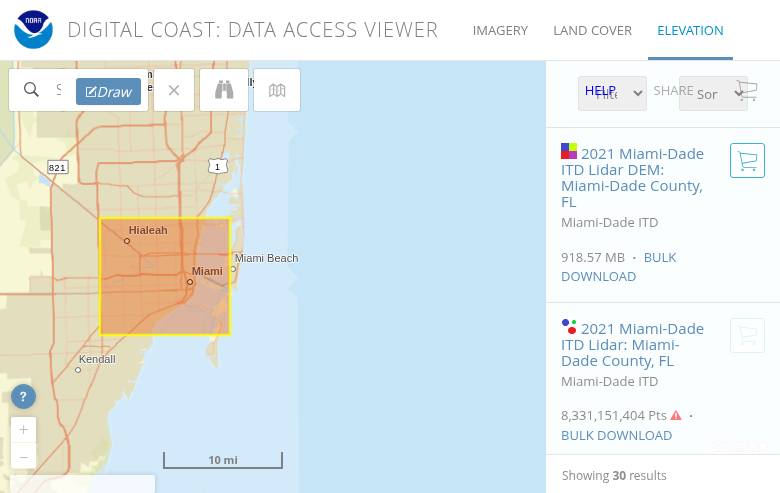Click the red warning icon beside points count
Viewport: 780px width, 493px height.
[676, 415]
